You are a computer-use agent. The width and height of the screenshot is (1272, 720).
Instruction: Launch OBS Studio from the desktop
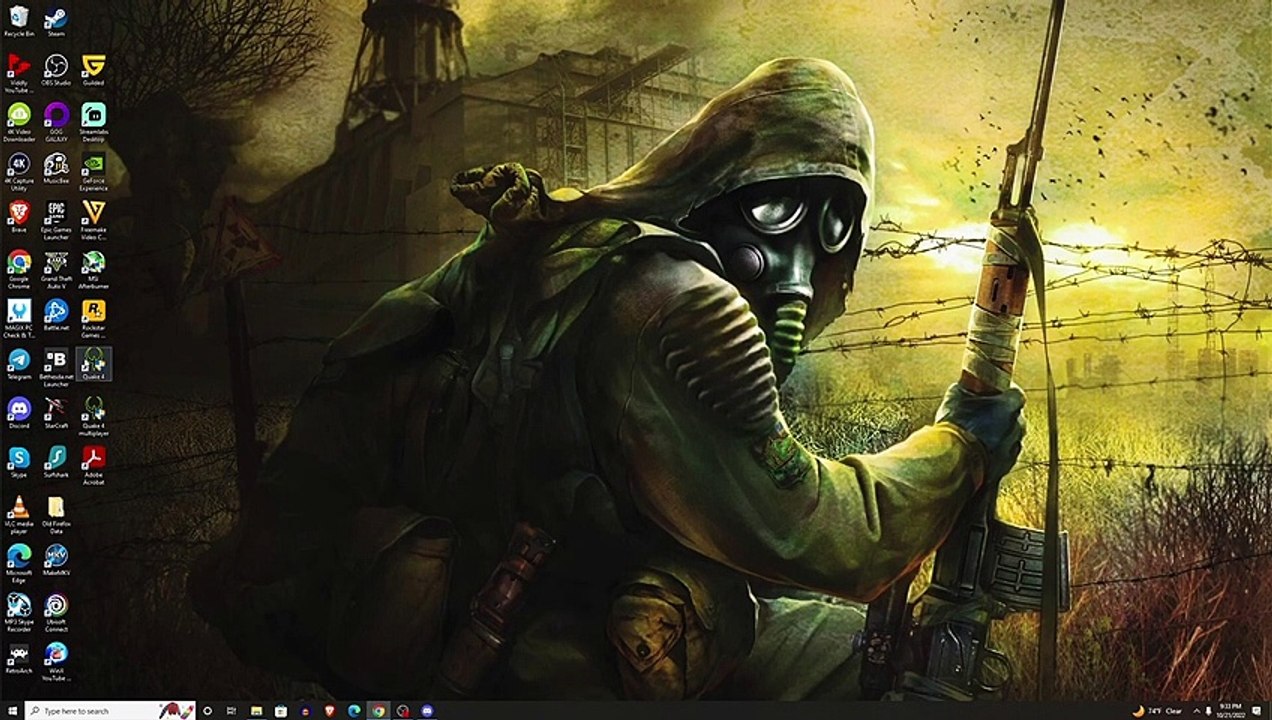pyautogui.click(x=56, y=70)
